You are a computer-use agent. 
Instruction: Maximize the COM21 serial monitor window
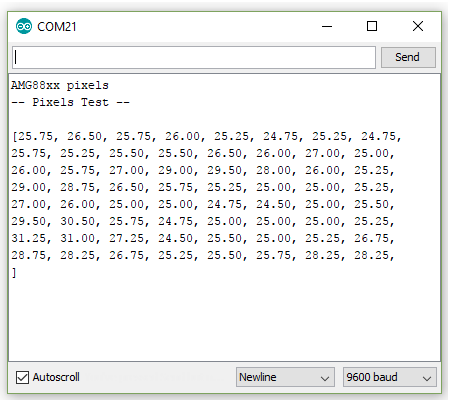pos(372,26)
